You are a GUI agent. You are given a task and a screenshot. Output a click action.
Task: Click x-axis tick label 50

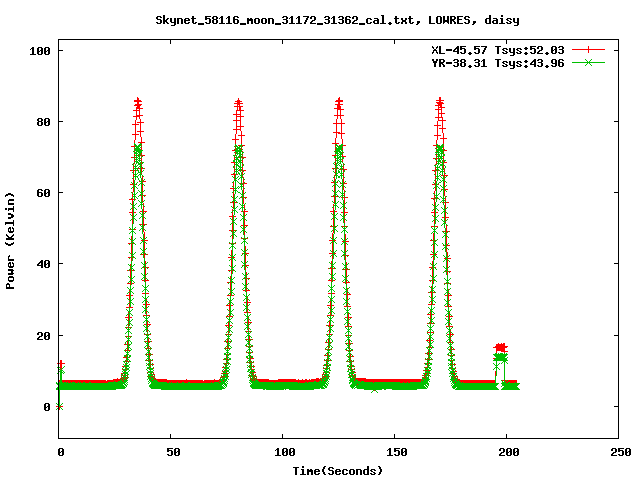click(x=173, y=452)
